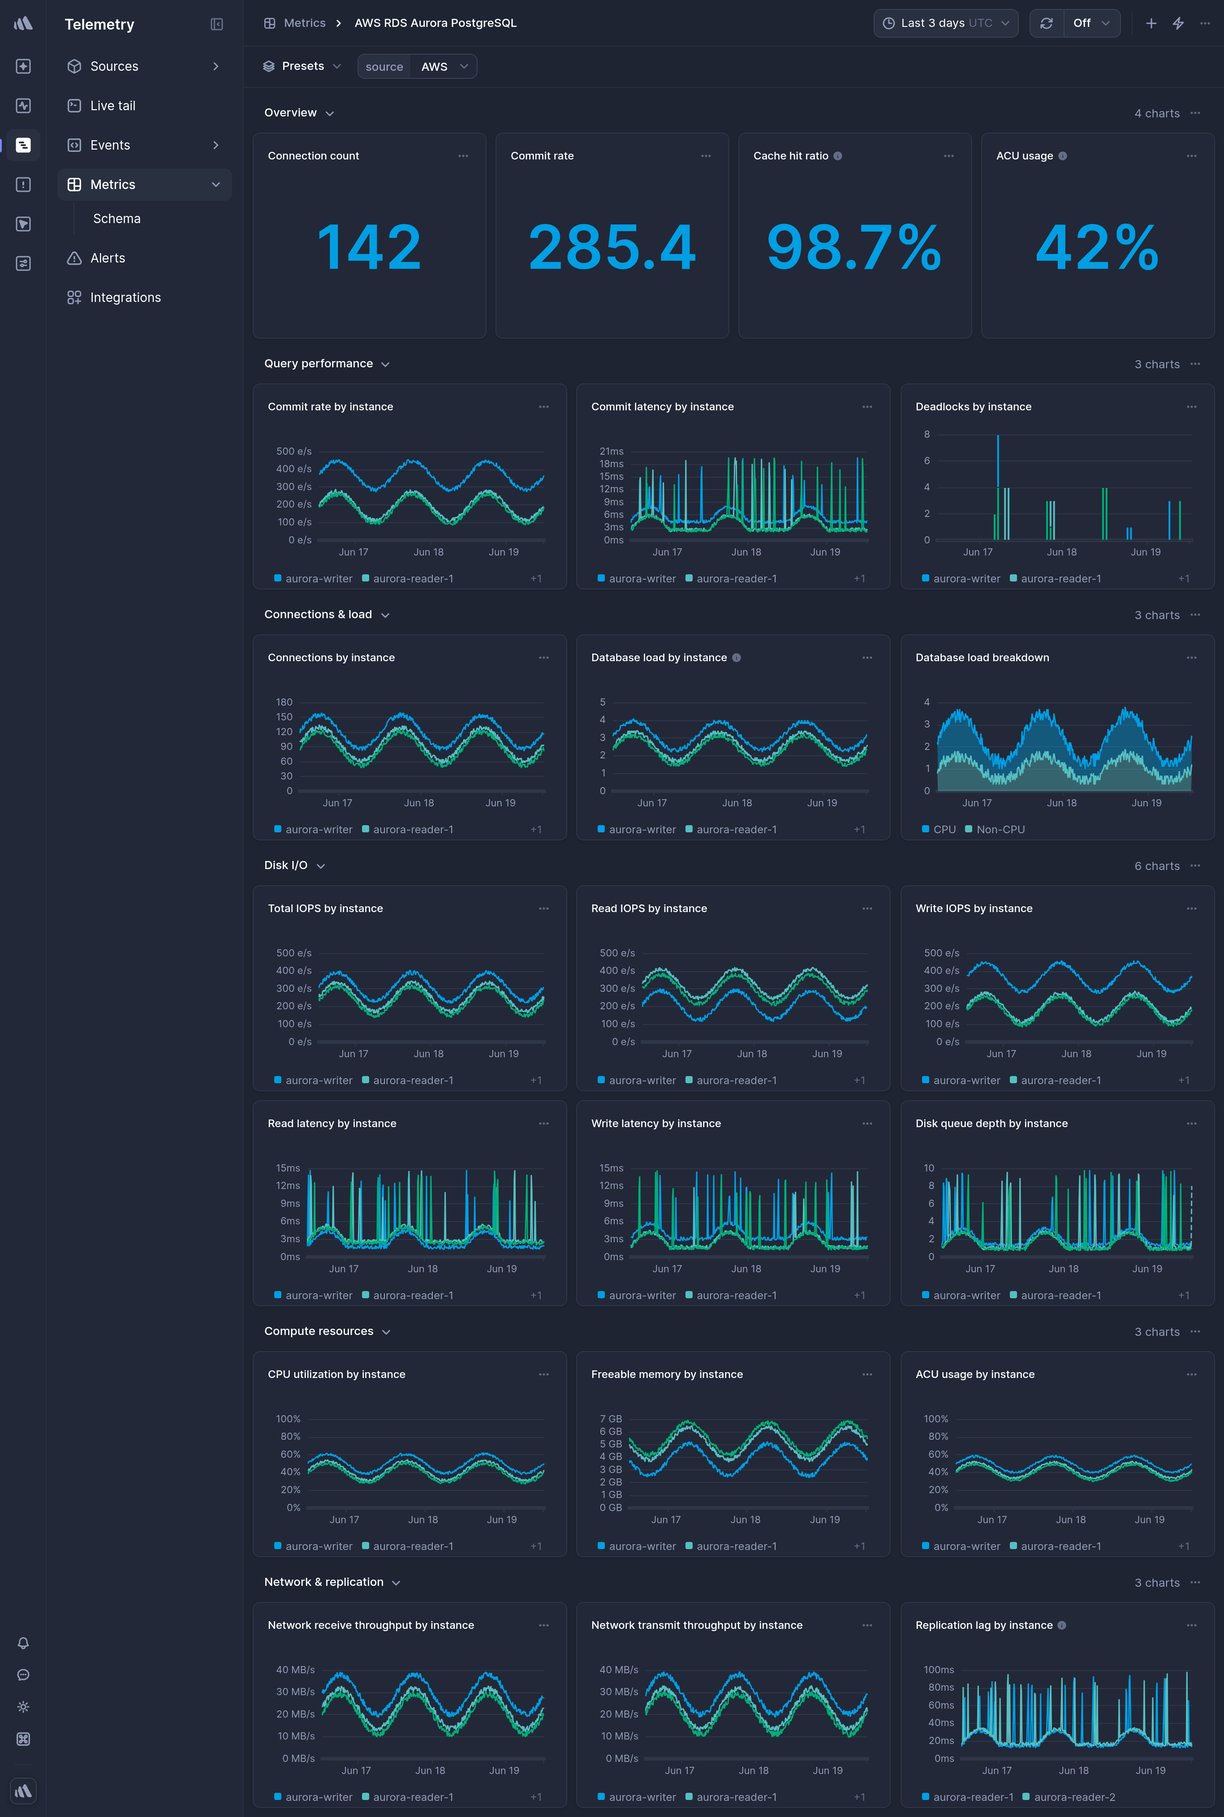Show hidden series +1 in Deadlocks by instance
This screenshot has width=1224, height=1817.
tap(1184, 578)
